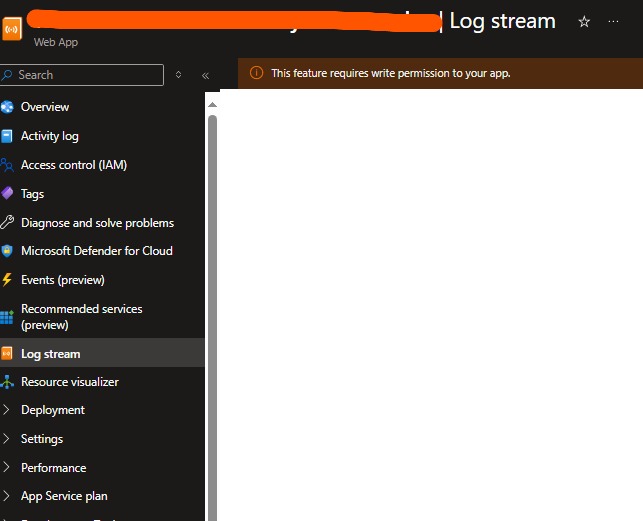Click the Web App subtitle label
This screenshot has width=643, height=521.
tap(56, 42)
